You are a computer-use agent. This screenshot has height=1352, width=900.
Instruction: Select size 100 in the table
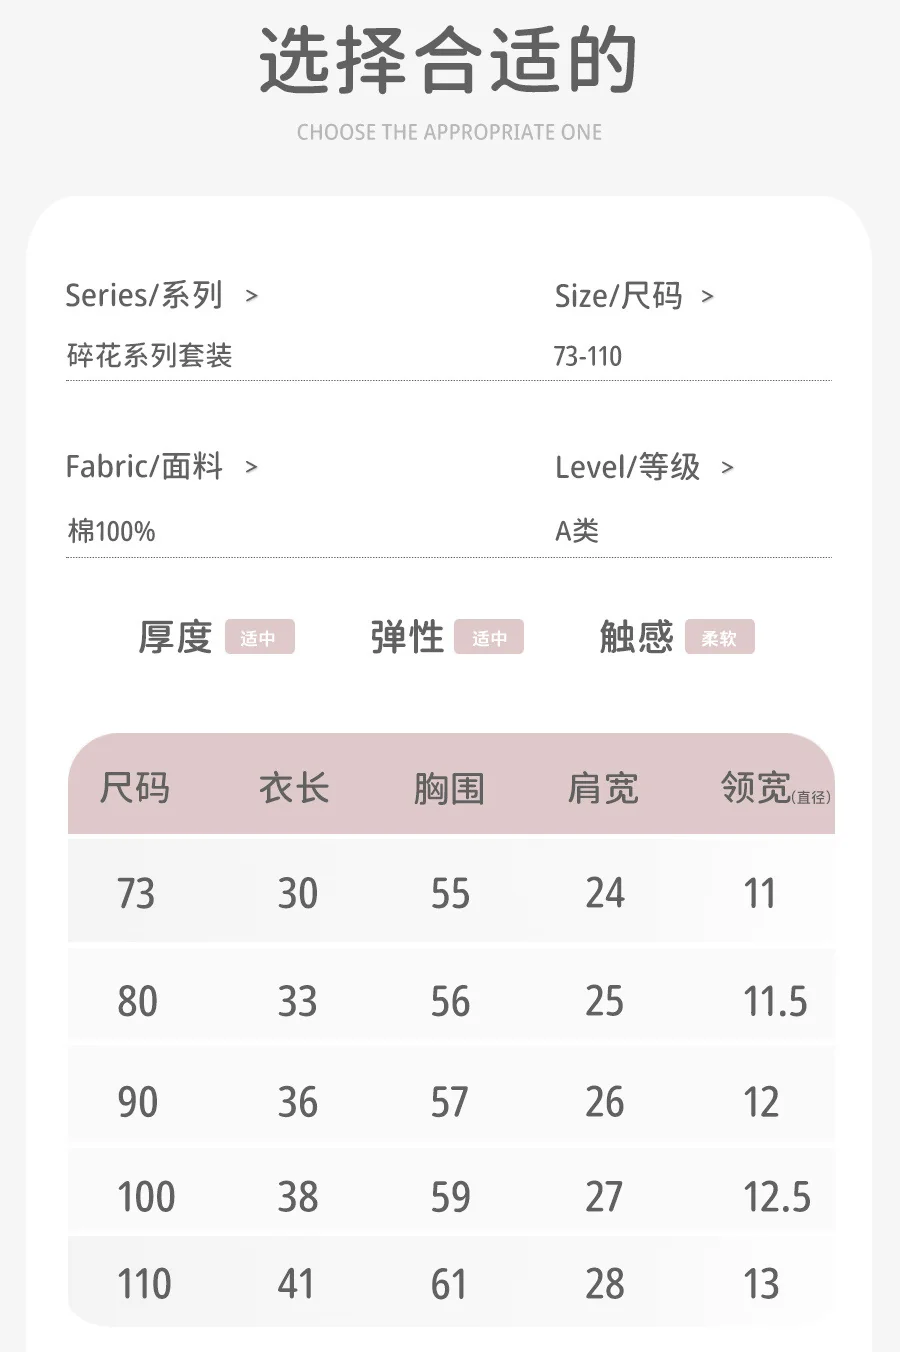click(x=146, y=1196)
